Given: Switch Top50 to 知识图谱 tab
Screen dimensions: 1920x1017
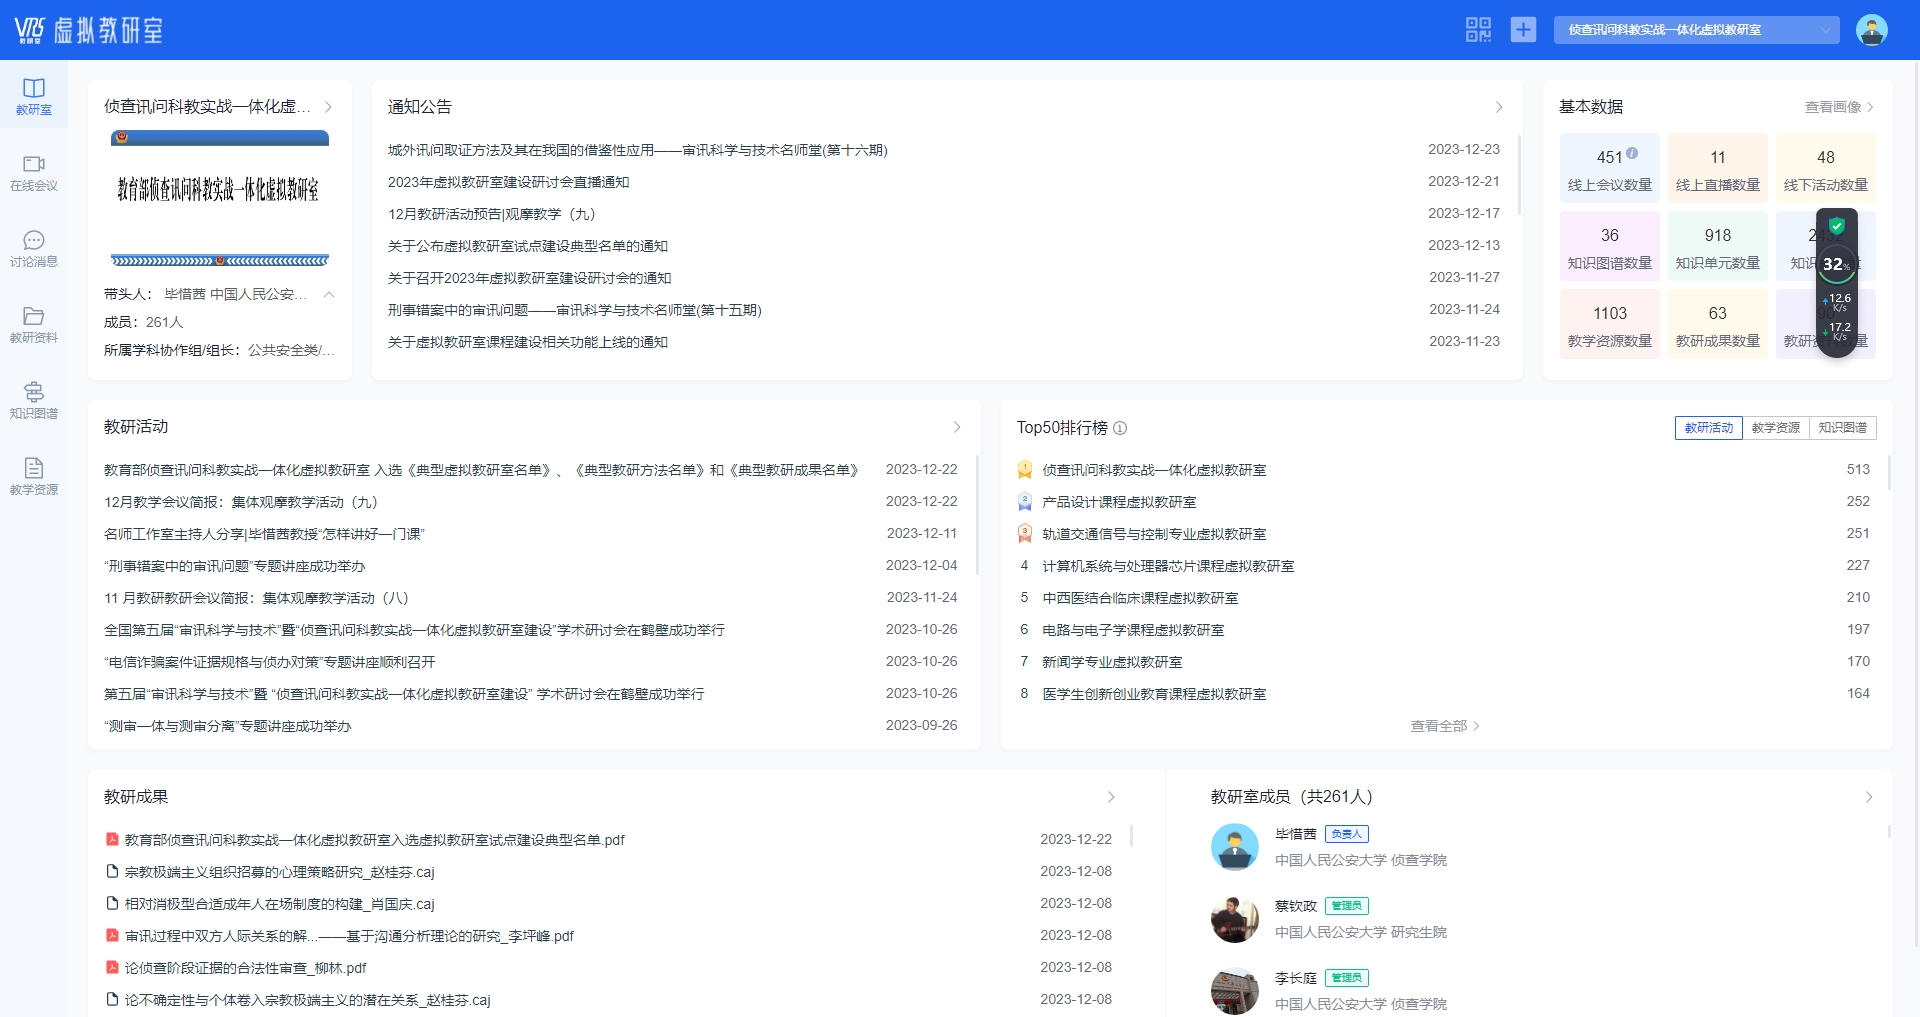Looking at the screenshot, I should pyautogui.click(x=1842, y=428).
